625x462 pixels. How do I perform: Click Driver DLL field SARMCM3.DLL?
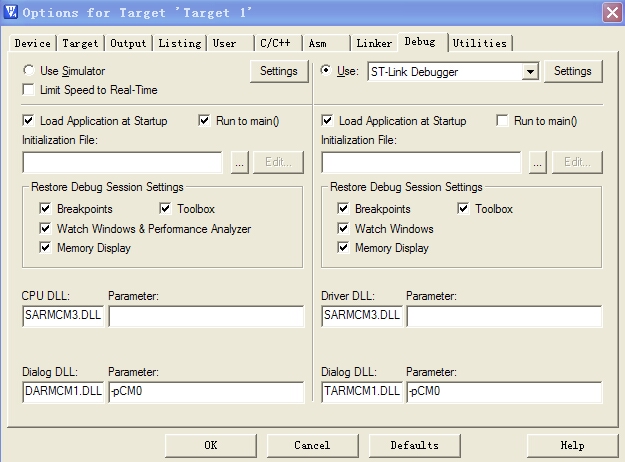(362, 316)
